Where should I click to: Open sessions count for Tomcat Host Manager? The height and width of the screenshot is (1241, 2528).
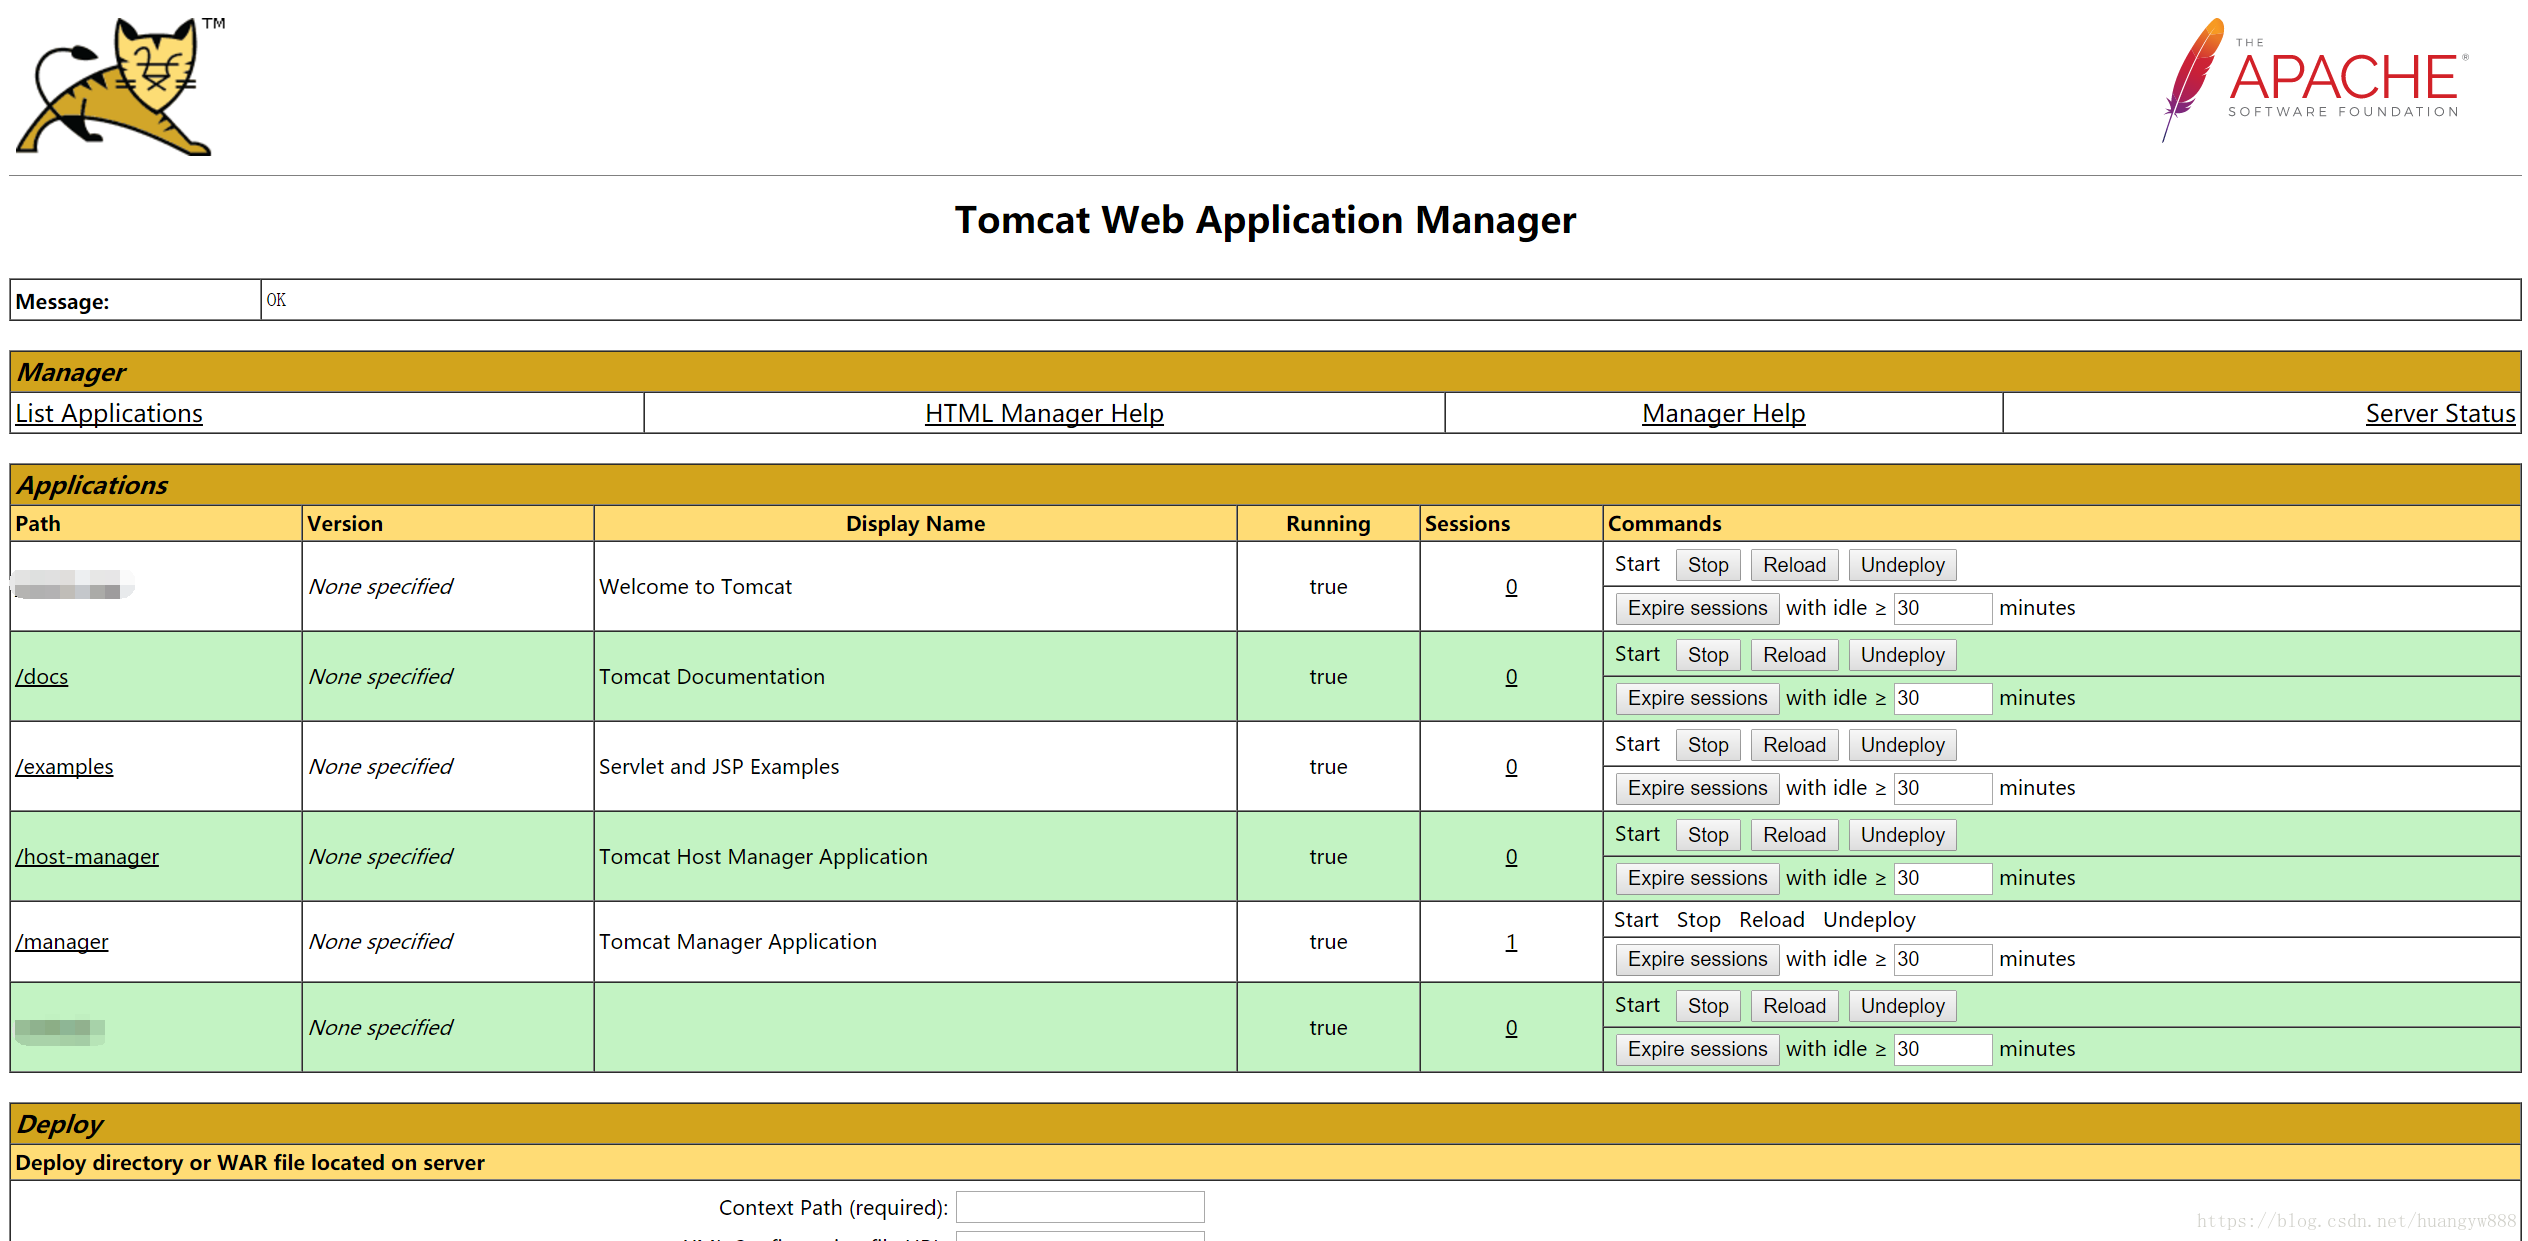pyautogui.click(x=1511, y=857)
